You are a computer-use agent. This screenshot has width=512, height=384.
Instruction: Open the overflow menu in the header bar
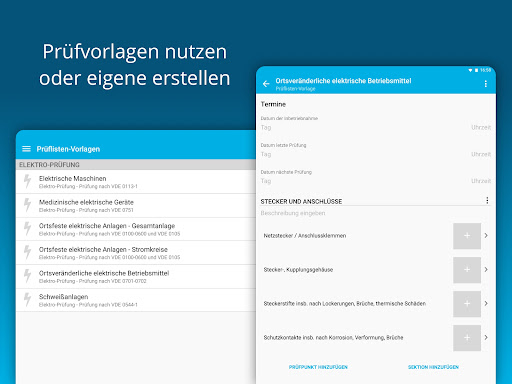click(486, 84)
